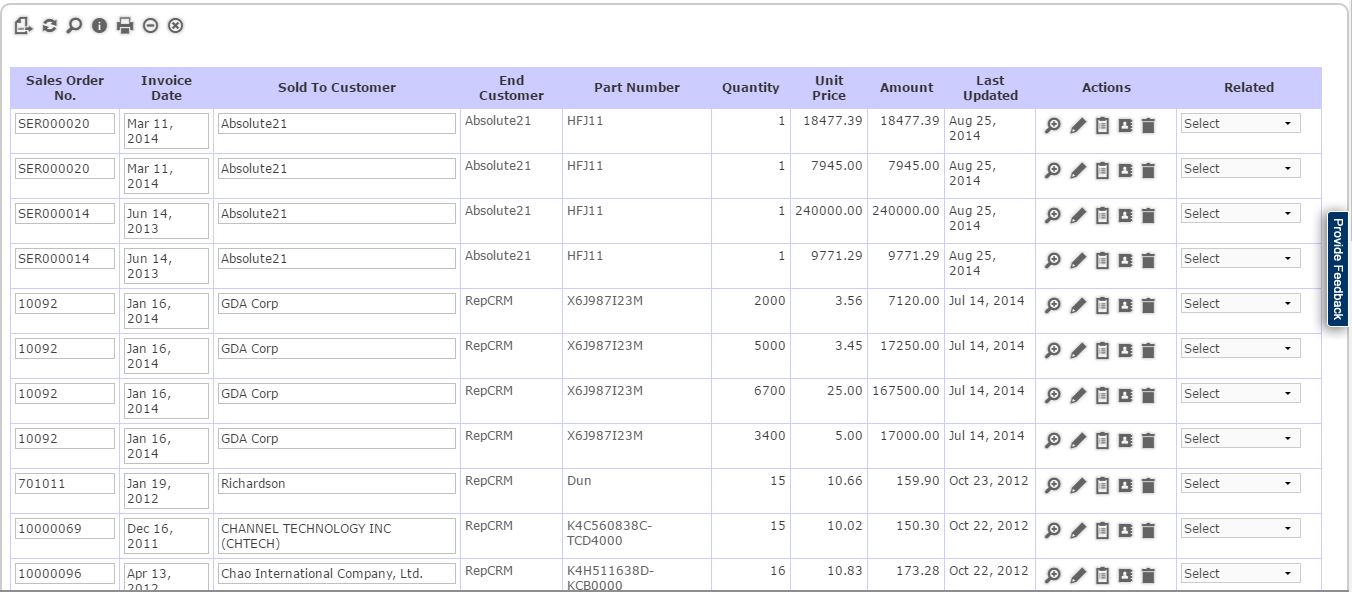1352x592 pixels.
Task: Open Related dropdown for order 10000069
Action: tap(1240, 529)
